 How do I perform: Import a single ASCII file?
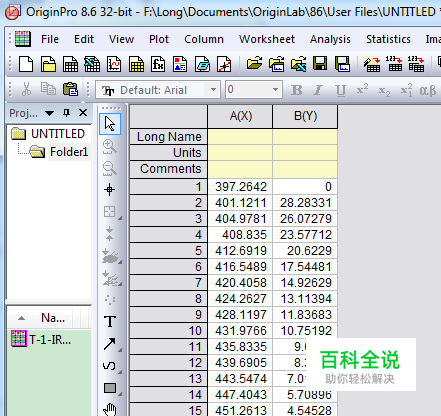point(394,64)
